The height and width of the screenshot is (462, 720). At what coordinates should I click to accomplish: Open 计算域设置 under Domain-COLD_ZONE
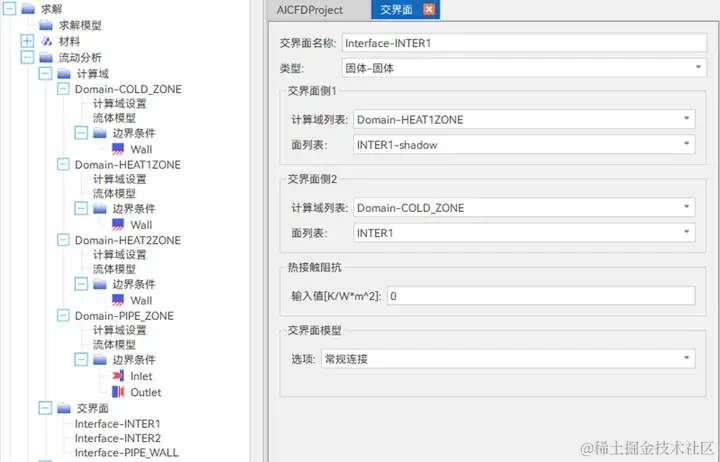point(119,103)
